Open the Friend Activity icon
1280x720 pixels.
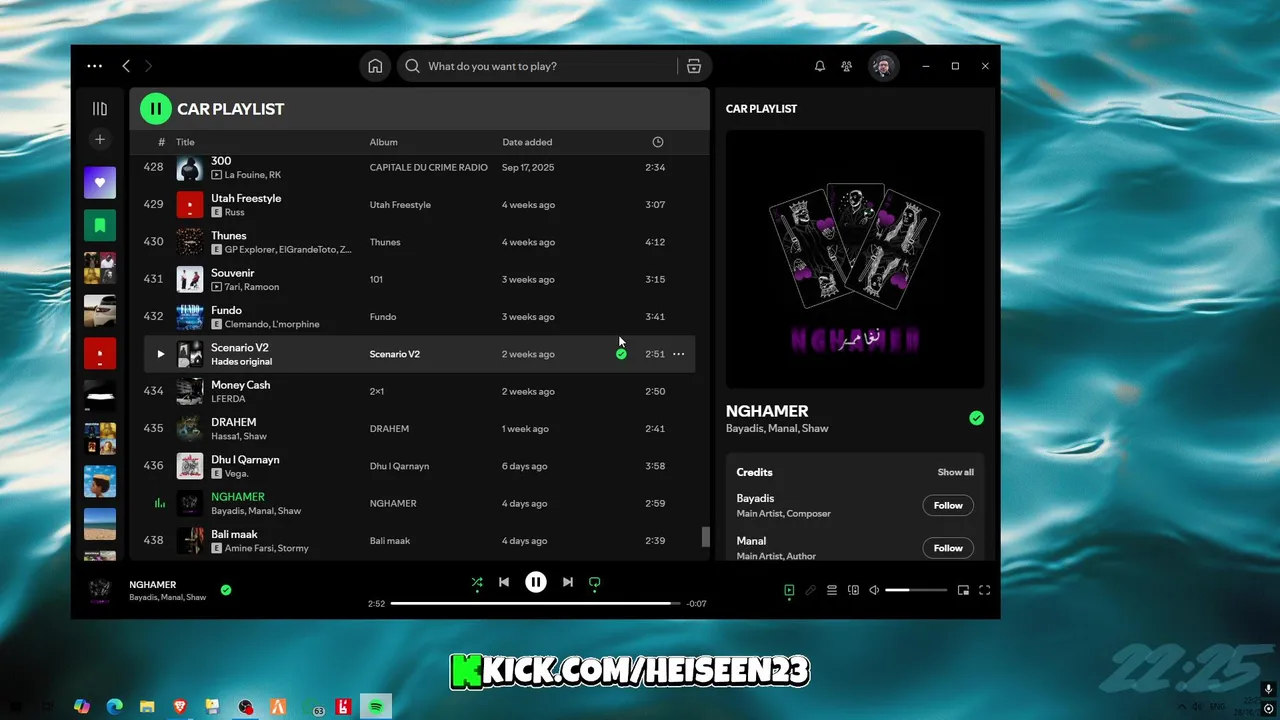847,66
